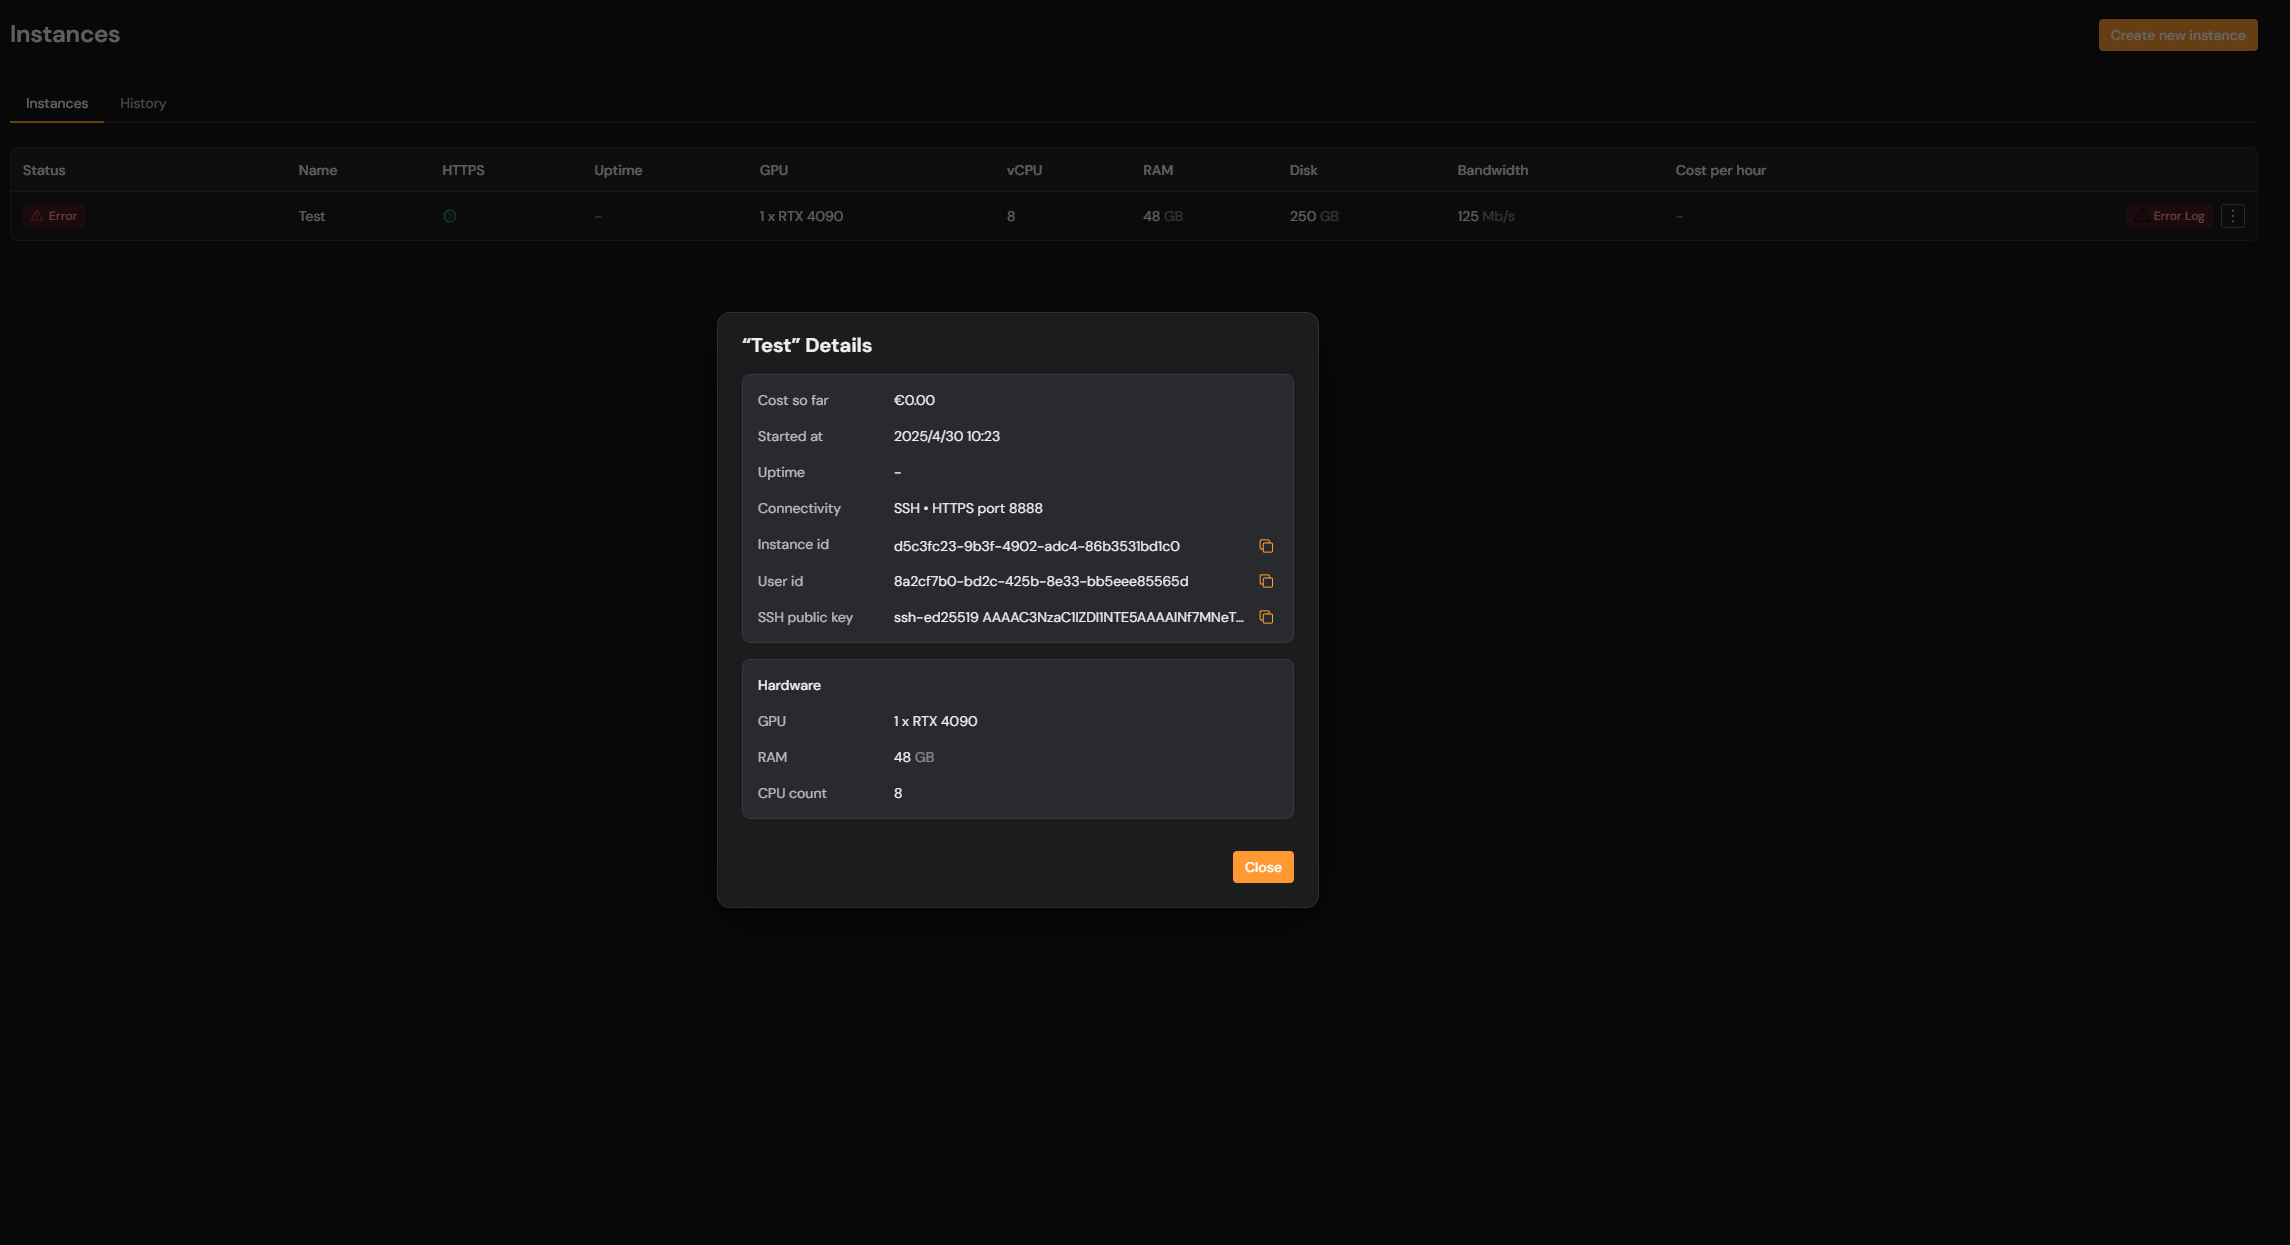
Task: Click the green HTTPS status indicator
Action: (x=450, y=216)
